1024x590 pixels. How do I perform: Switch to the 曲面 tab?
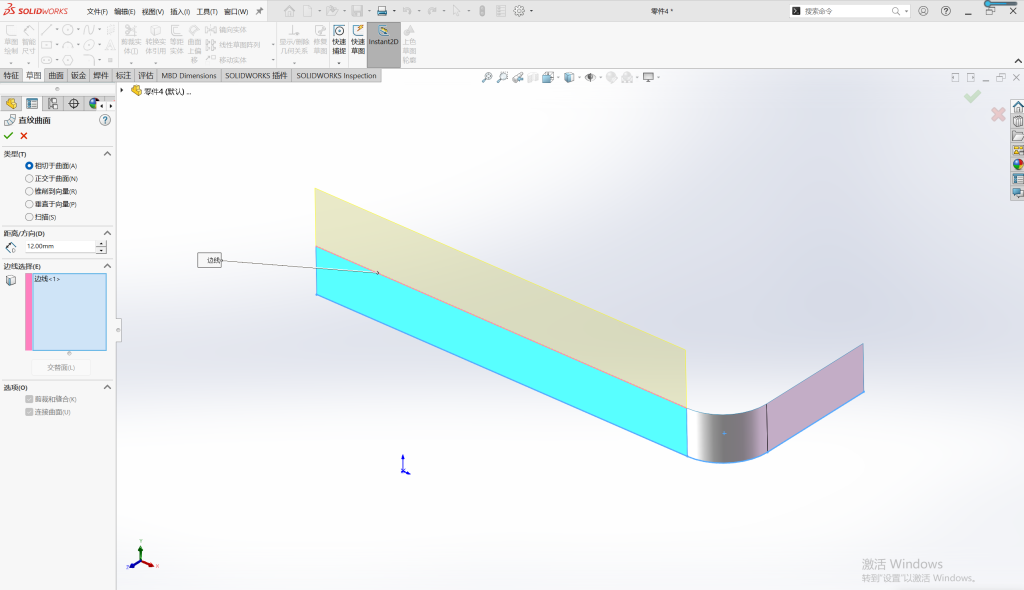pos(56,76)
